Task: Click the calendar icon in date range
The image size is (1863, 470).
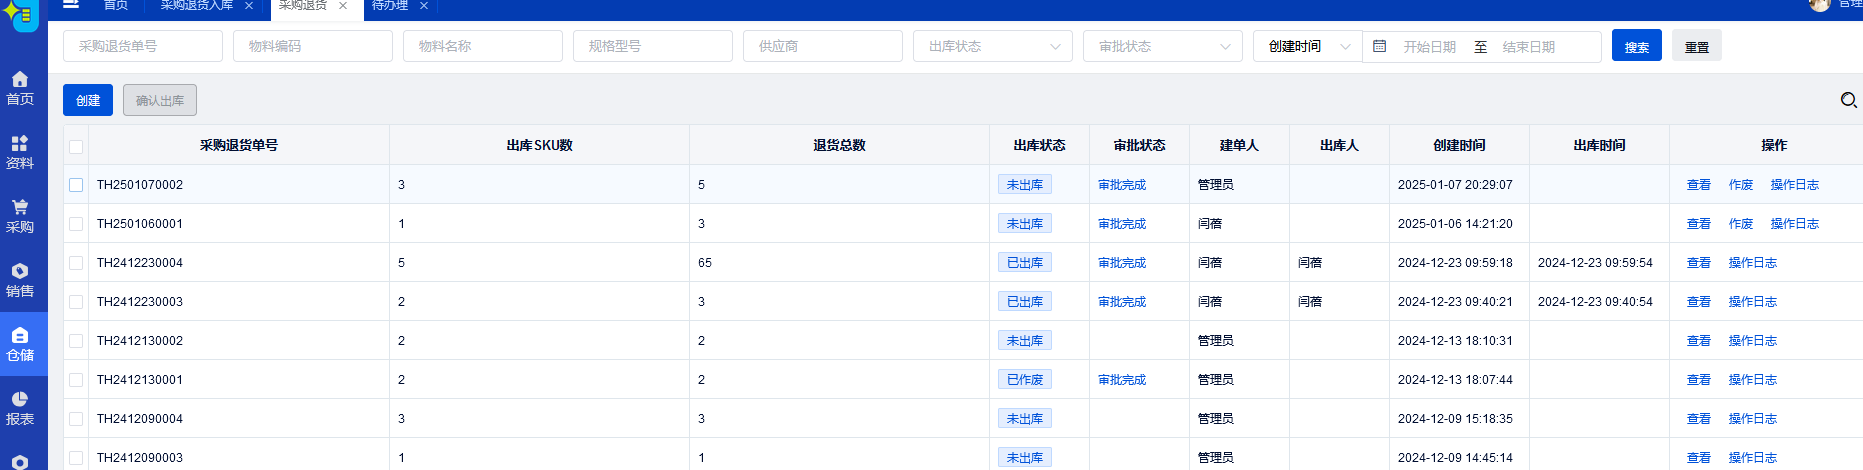Action: coord(1379,46)
